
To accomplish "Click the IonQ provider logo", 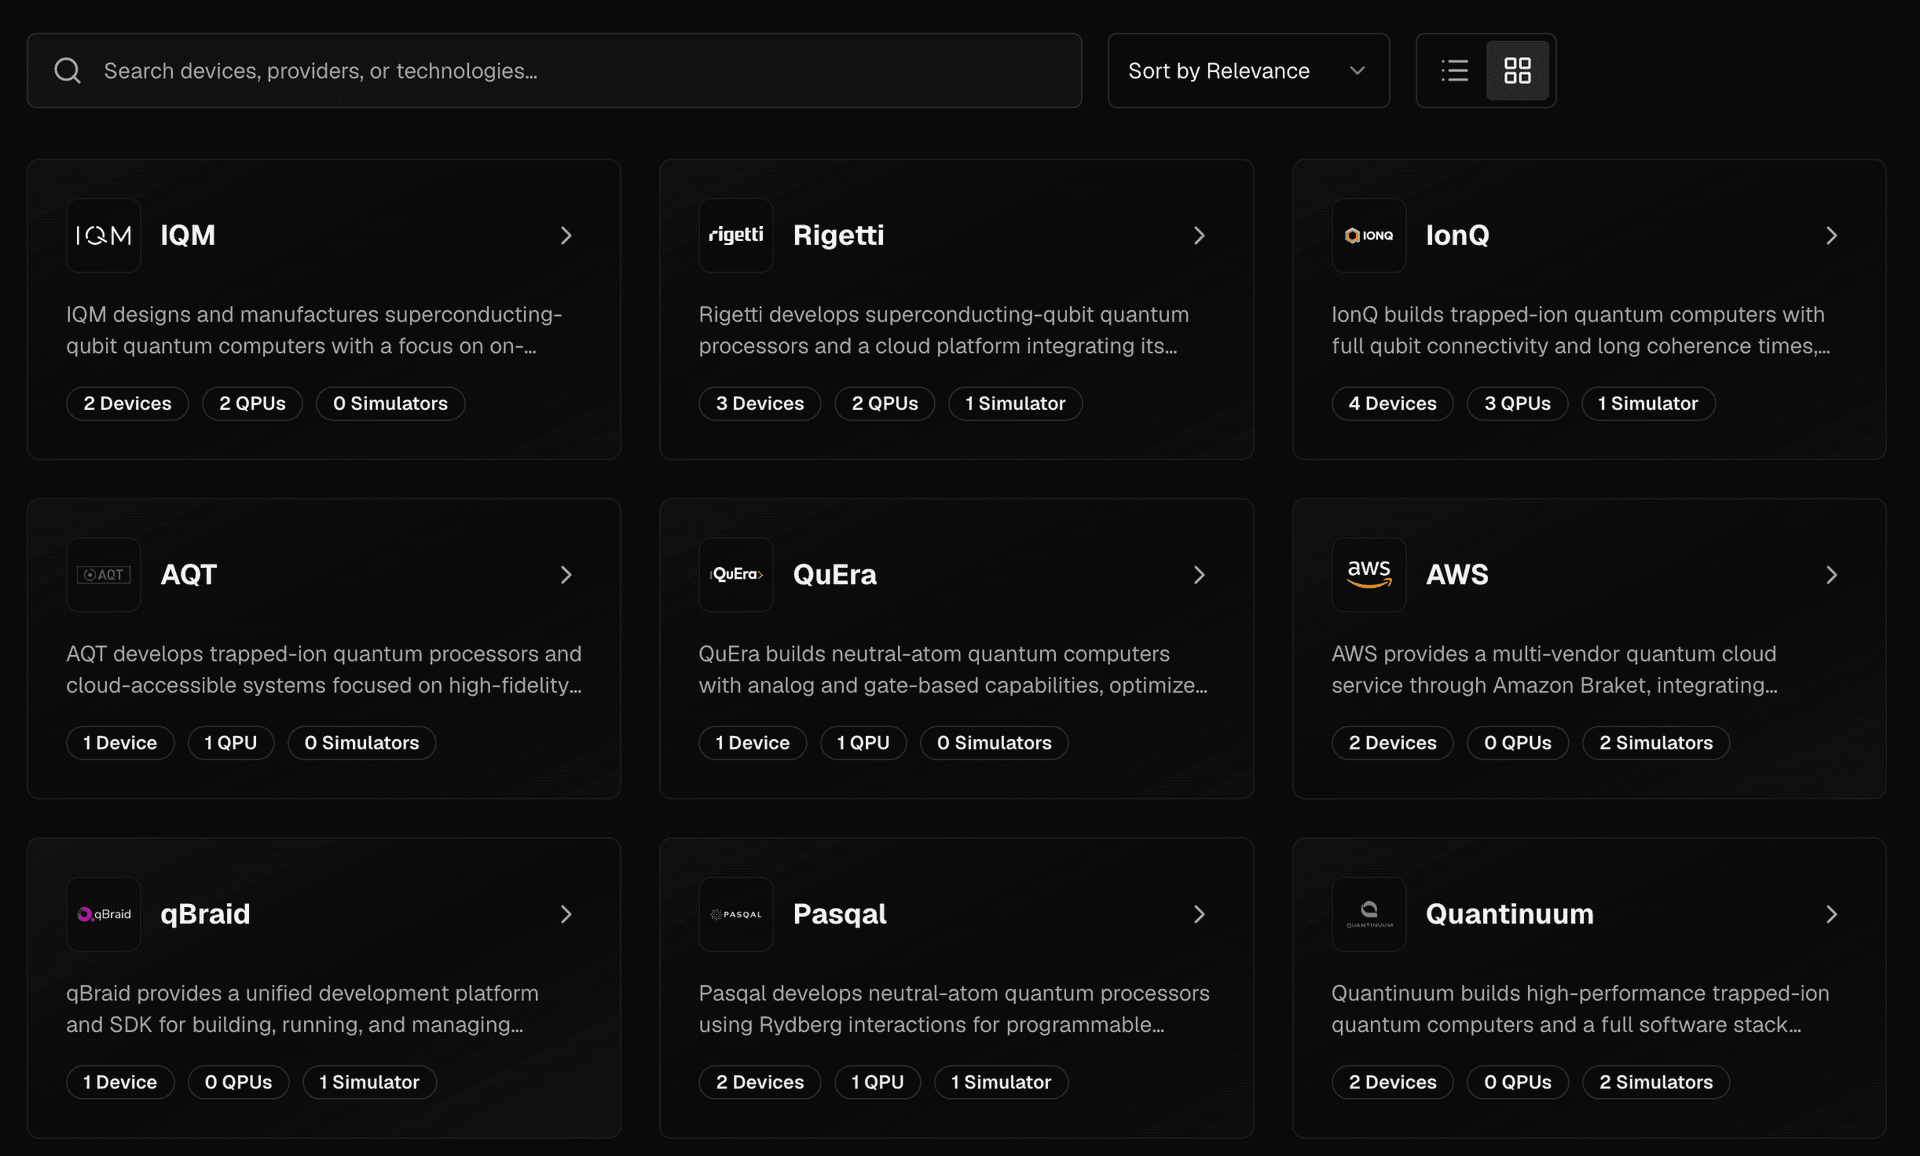I will pos(1369,235).
